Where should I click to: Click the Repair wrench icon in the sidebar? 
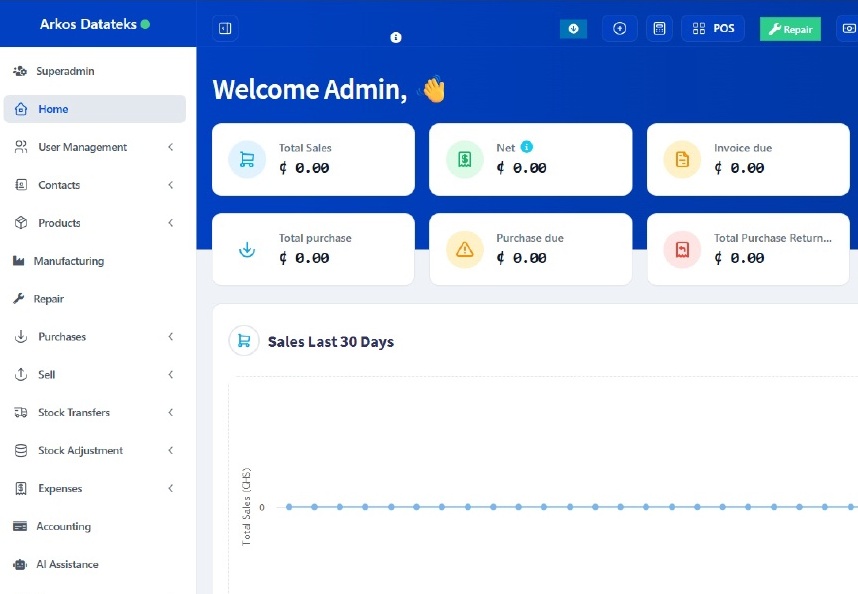(19, 298)
